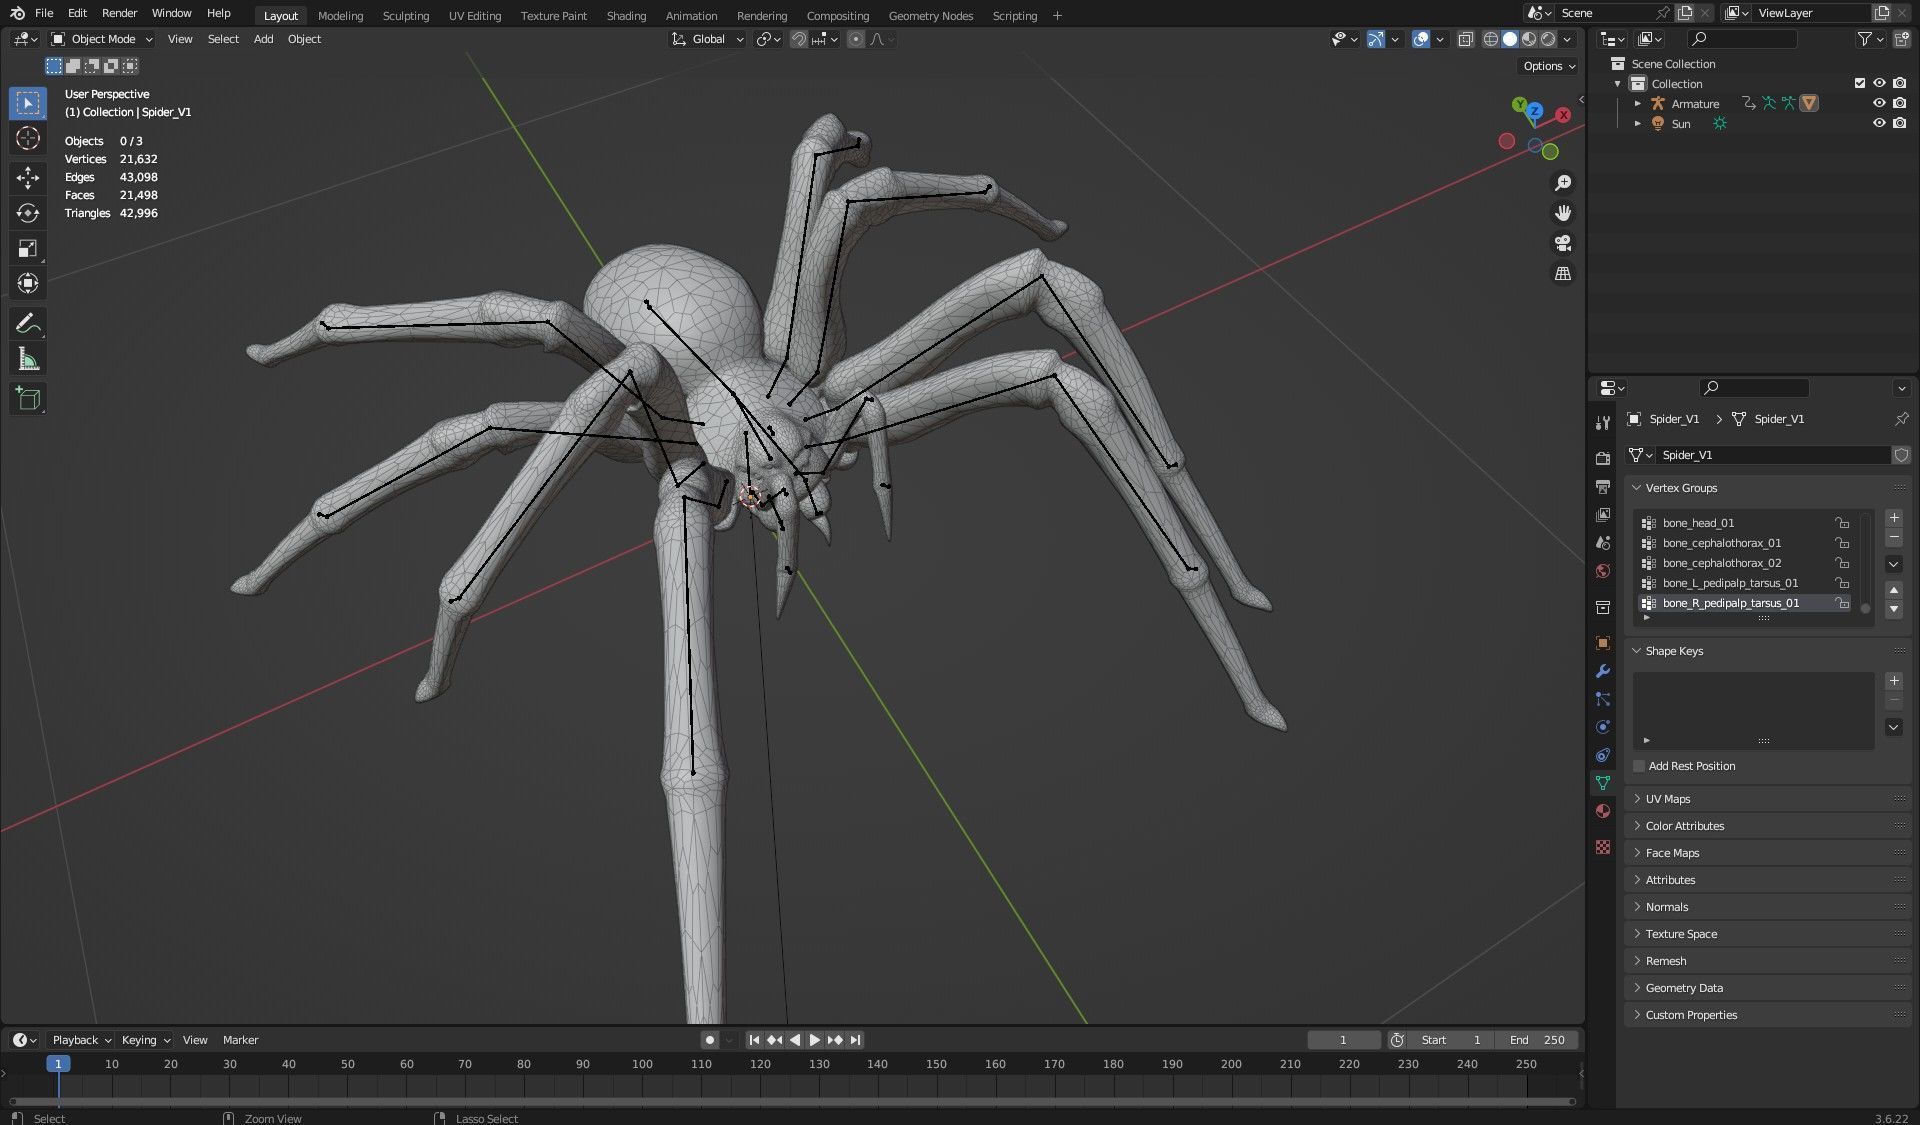Viewport: 1920px width, 1125px height.
Task: Pin the properties editor context
Action: 1901,419
